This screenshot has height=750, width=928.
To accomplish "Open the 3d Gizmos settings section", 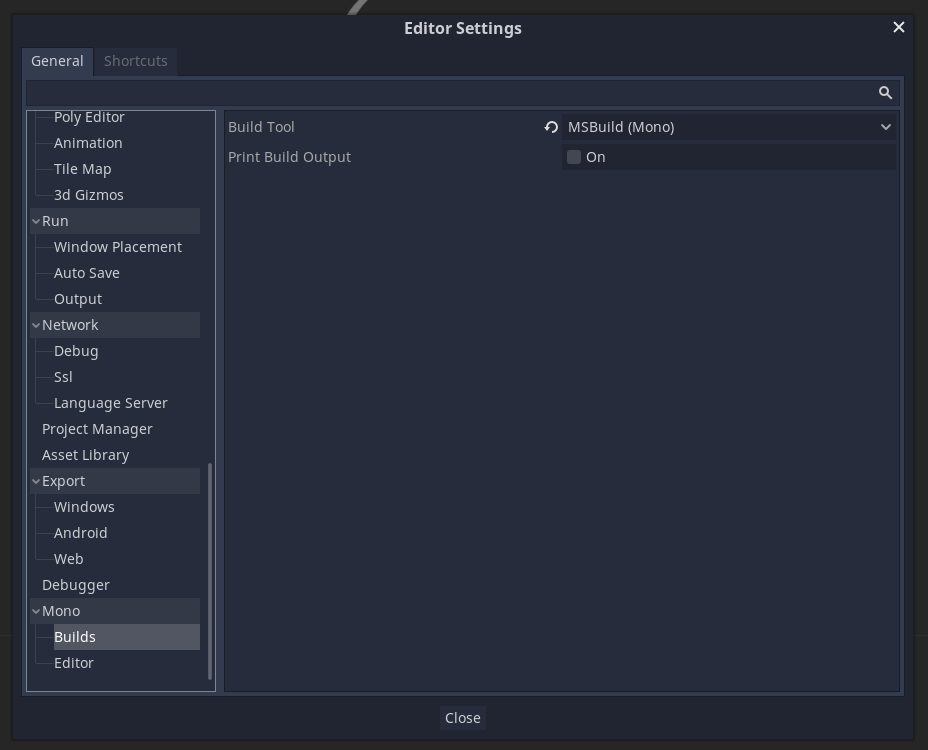I will click(88, 194).
